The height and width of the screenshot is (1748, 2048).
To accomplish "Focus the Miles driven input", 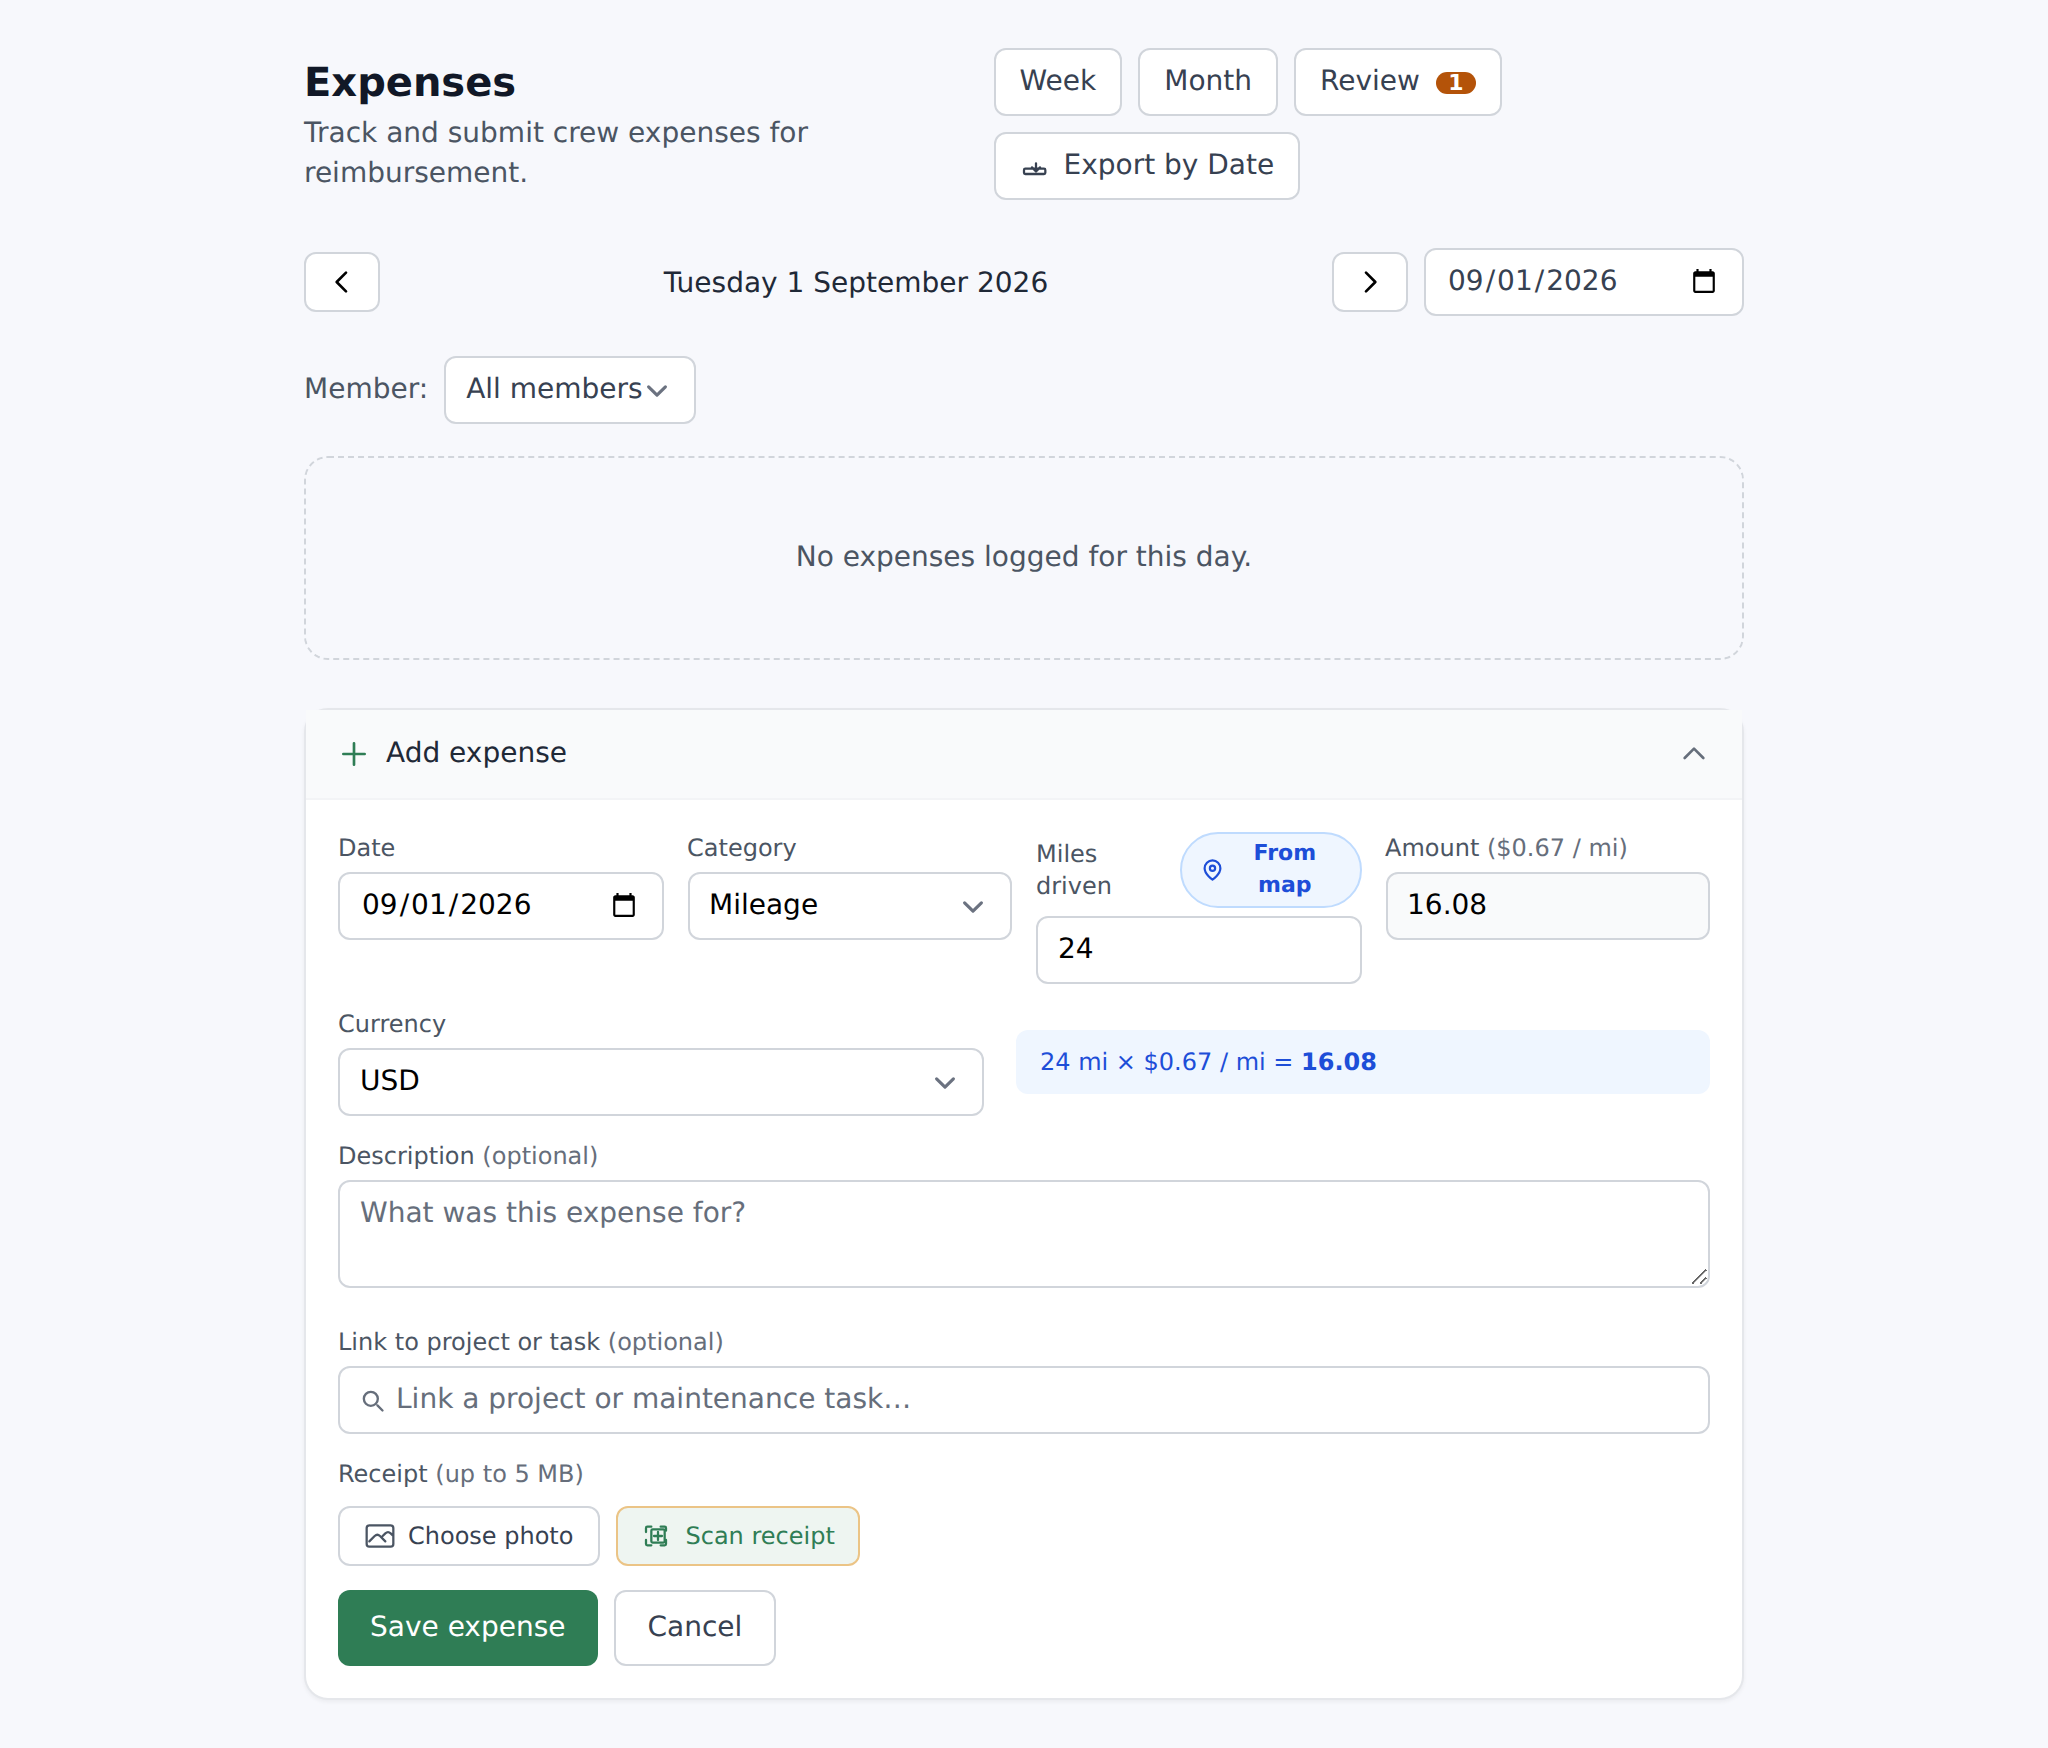I will (x=1198, y=950).
